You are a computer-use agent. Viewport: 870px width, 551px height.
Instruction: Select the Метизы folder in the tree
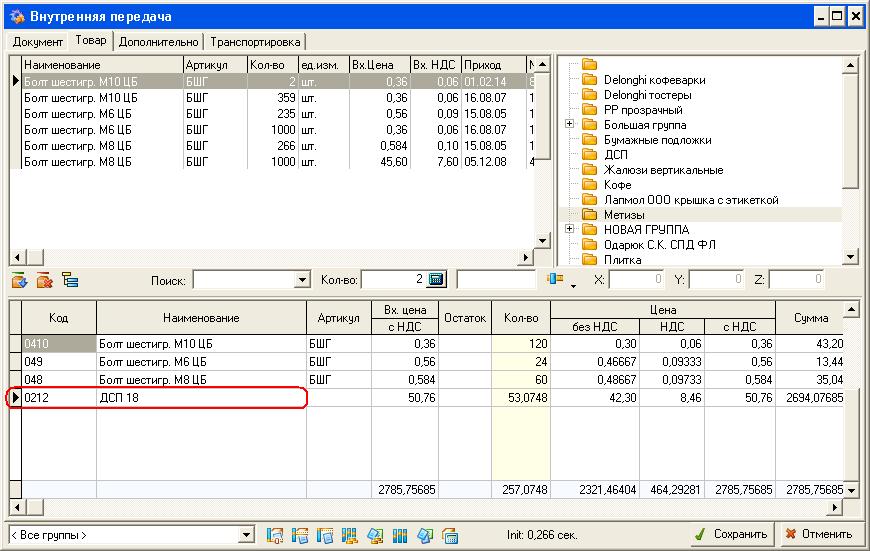(624, 215)
